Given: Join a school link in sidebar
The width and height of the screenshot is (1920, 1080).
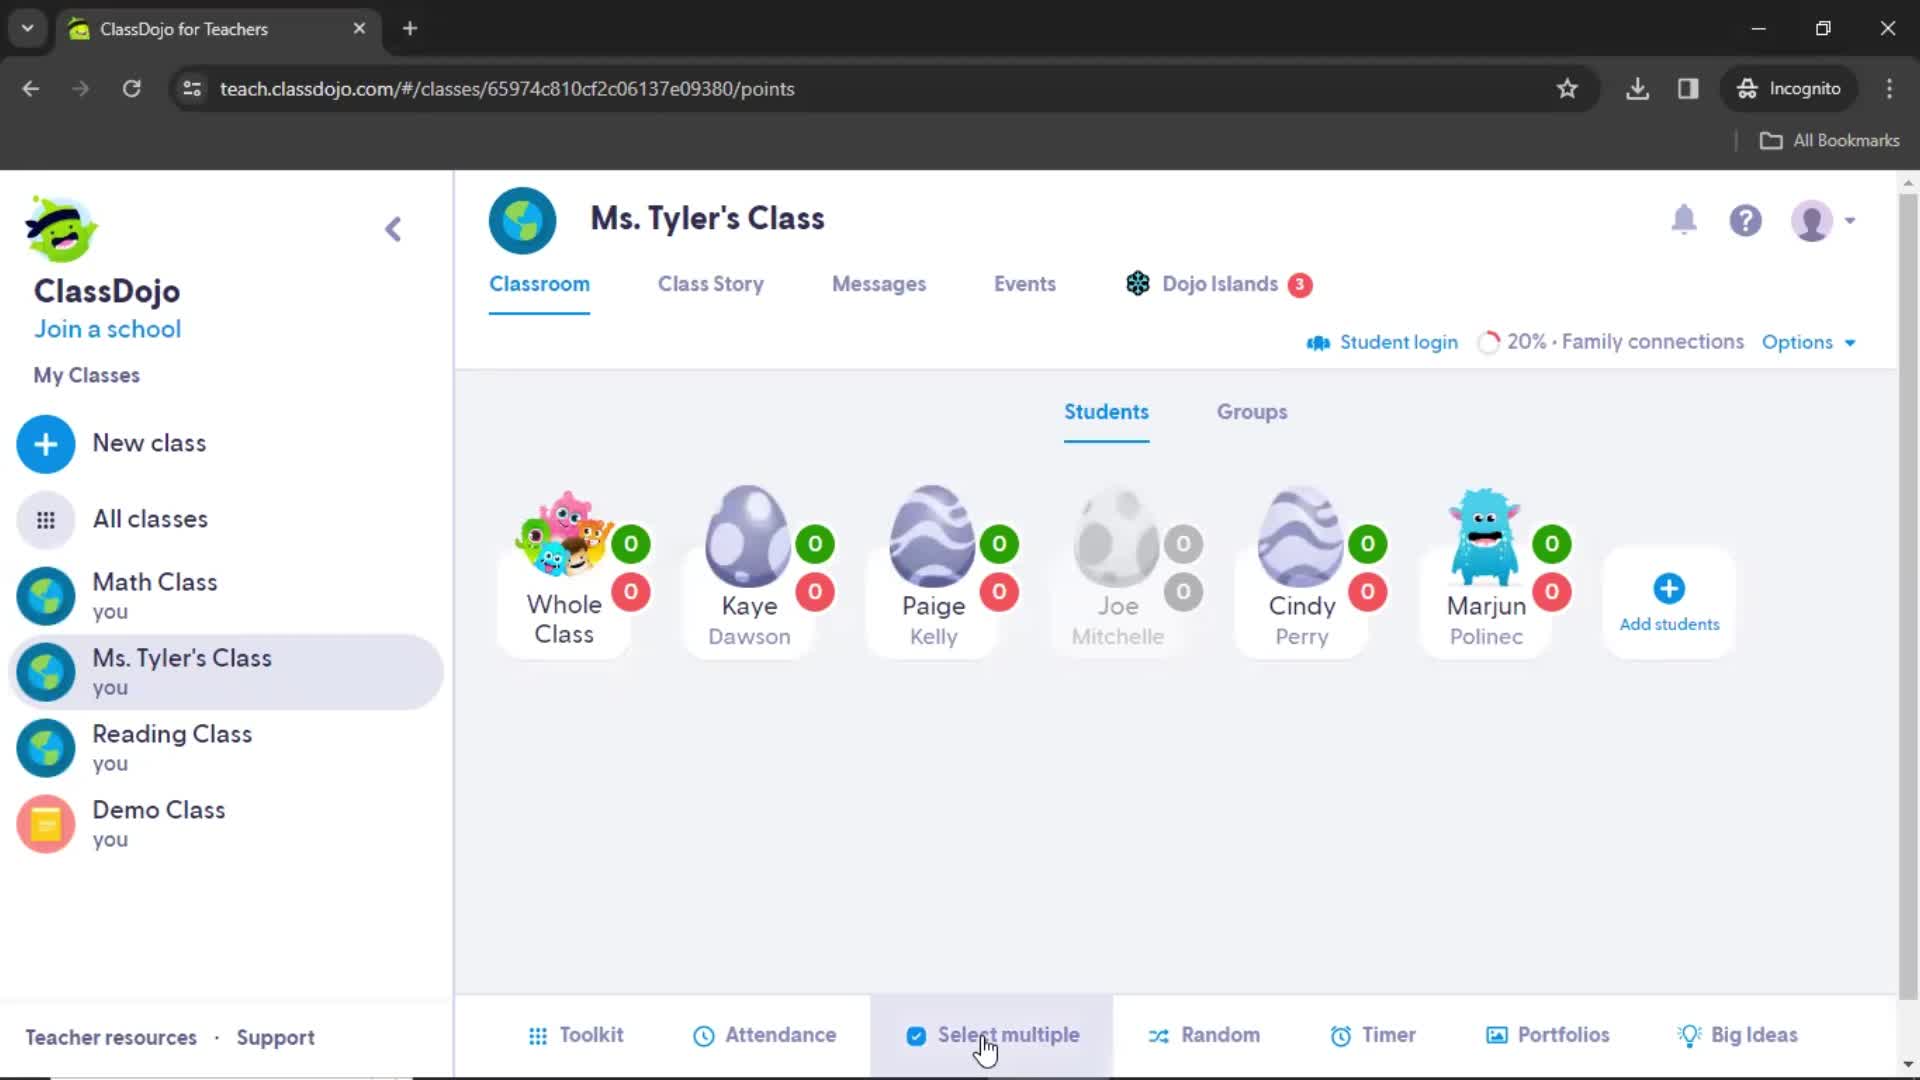Looking at the screenshot, I should [x=107, y=328].
